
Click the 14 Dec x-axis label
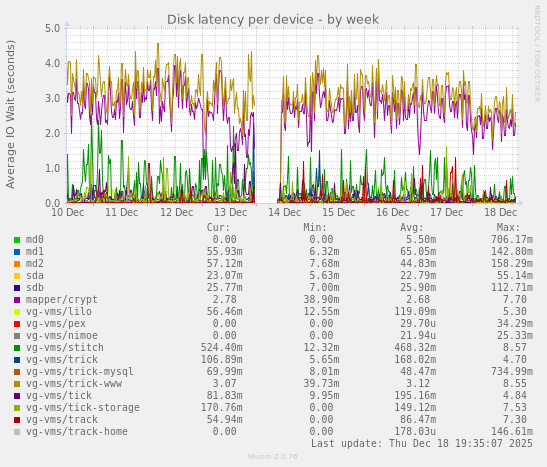(x=284, y=212)
